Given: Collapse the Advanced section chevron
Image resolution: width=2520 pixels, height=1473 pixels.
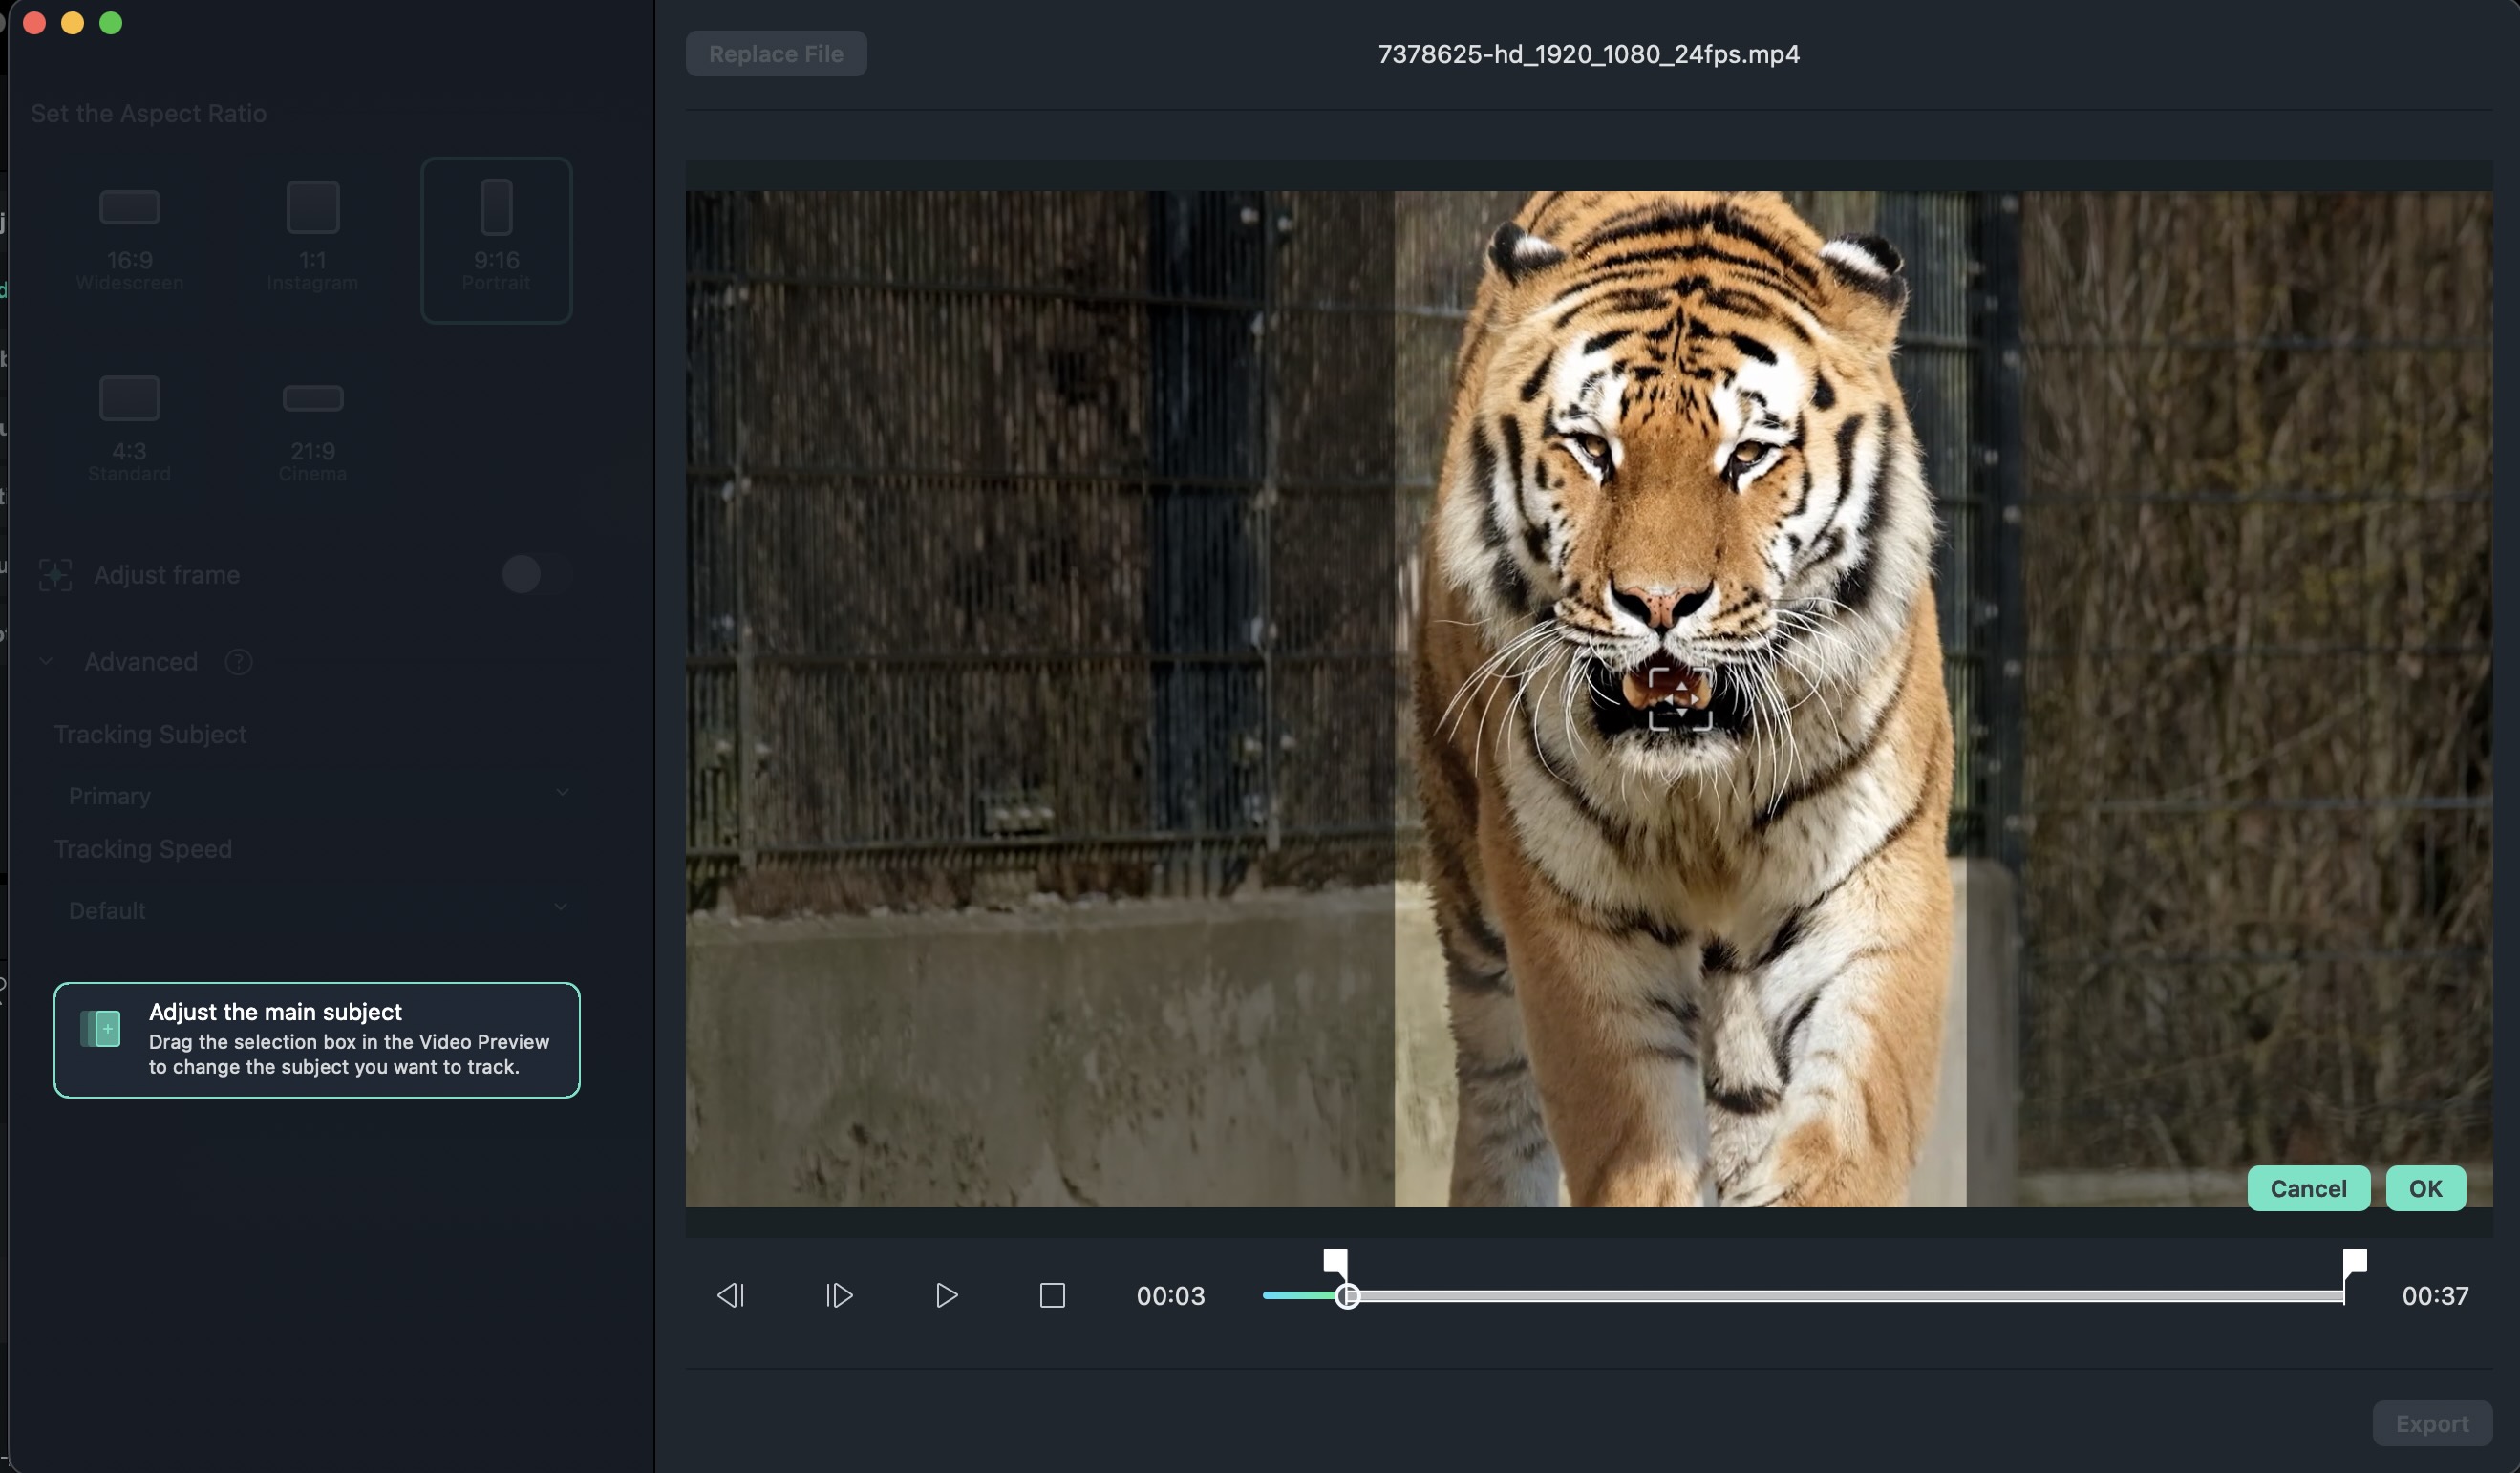Looking at the screenshot, I should click(46, 662).
